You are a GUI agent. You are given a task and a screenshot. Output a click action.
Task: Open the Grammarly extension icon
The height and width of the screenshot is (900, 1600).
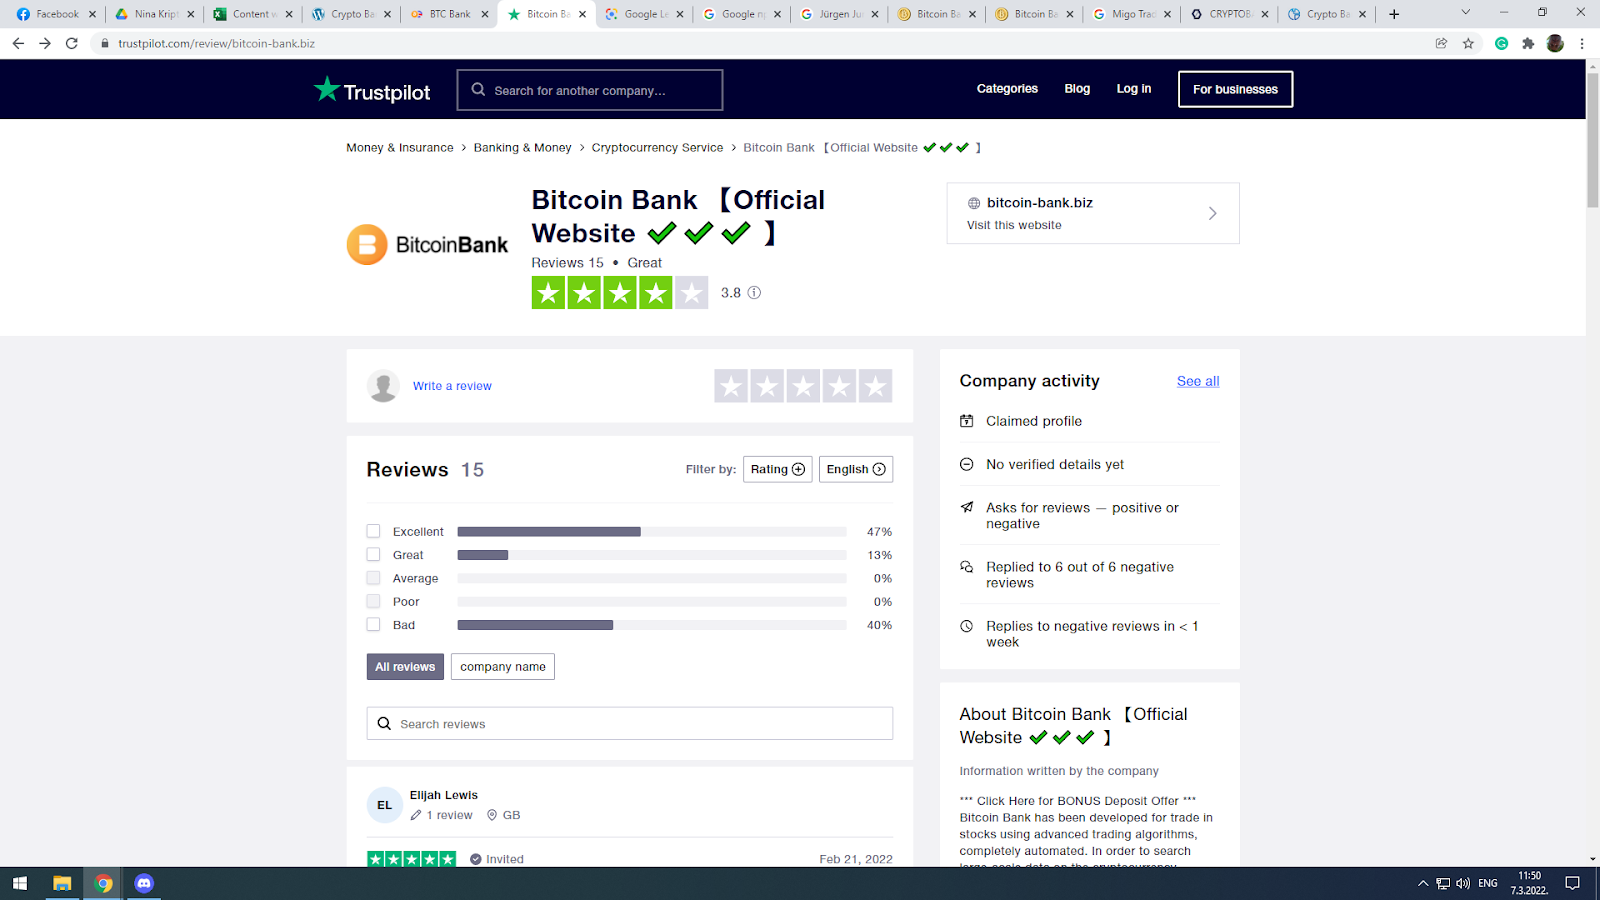(x=1501, y=43)
